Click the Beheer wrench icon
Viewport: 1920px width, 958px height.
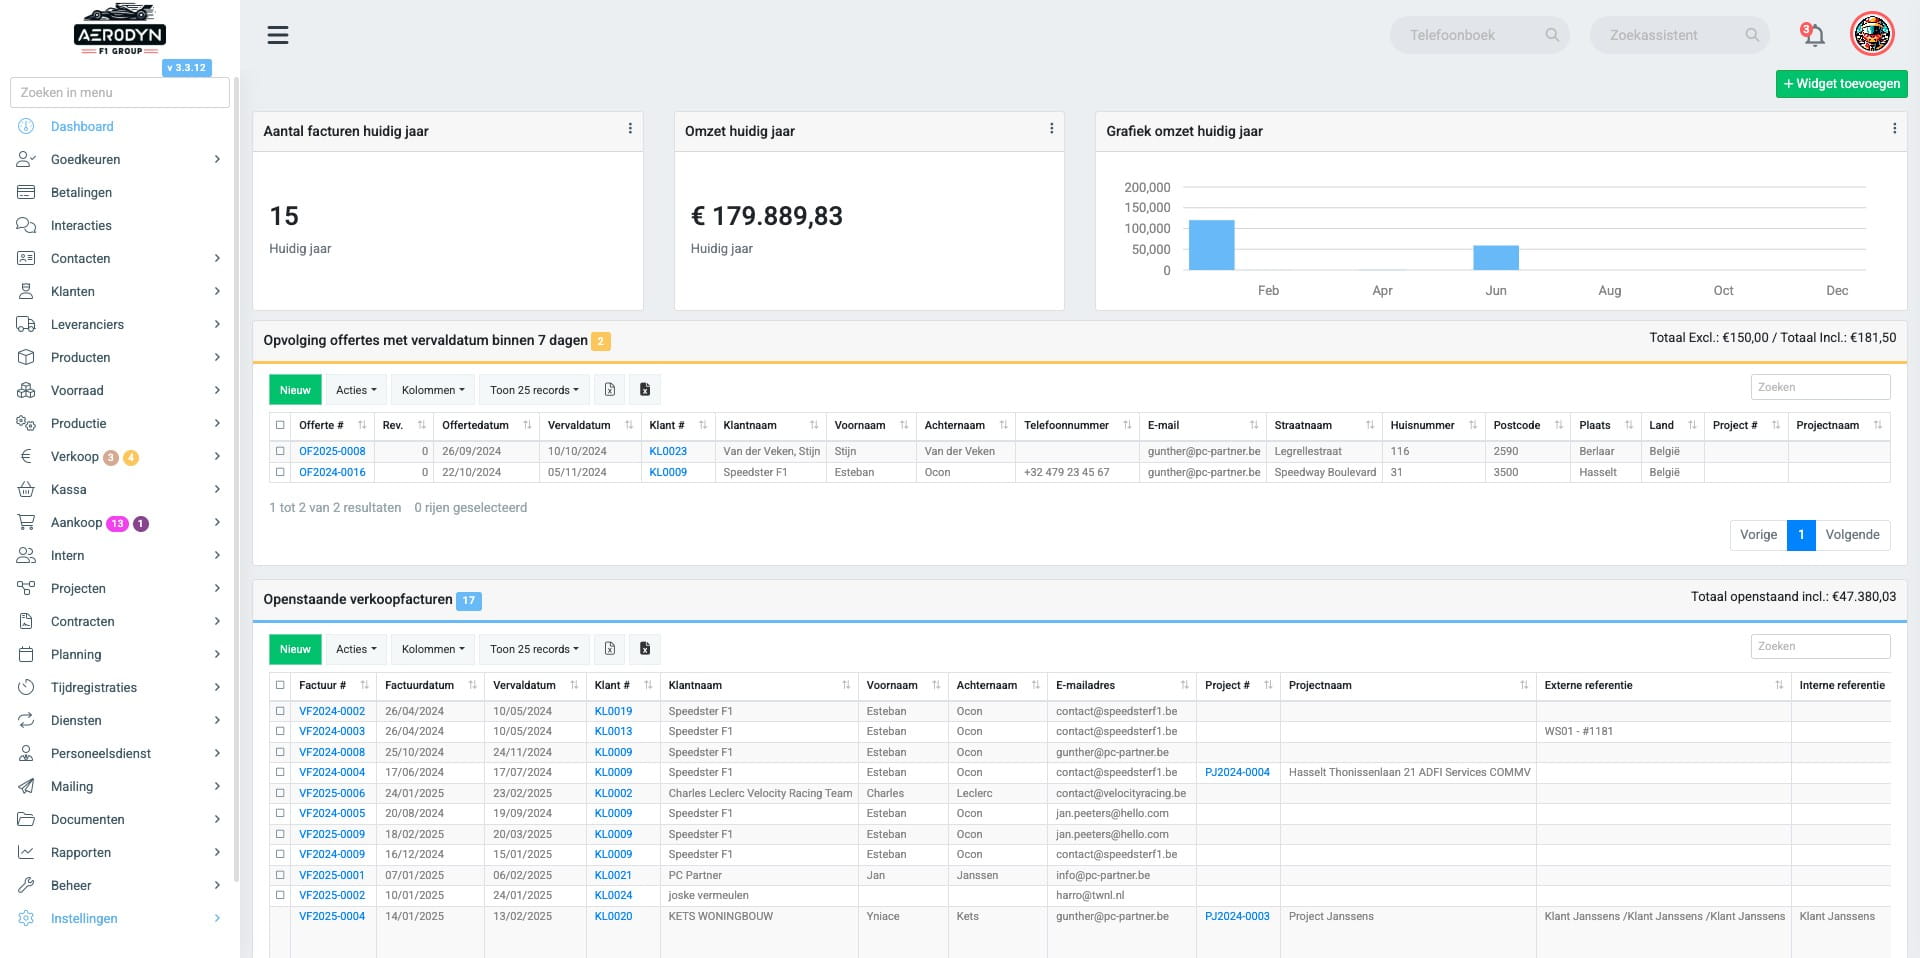click(26, 885)
